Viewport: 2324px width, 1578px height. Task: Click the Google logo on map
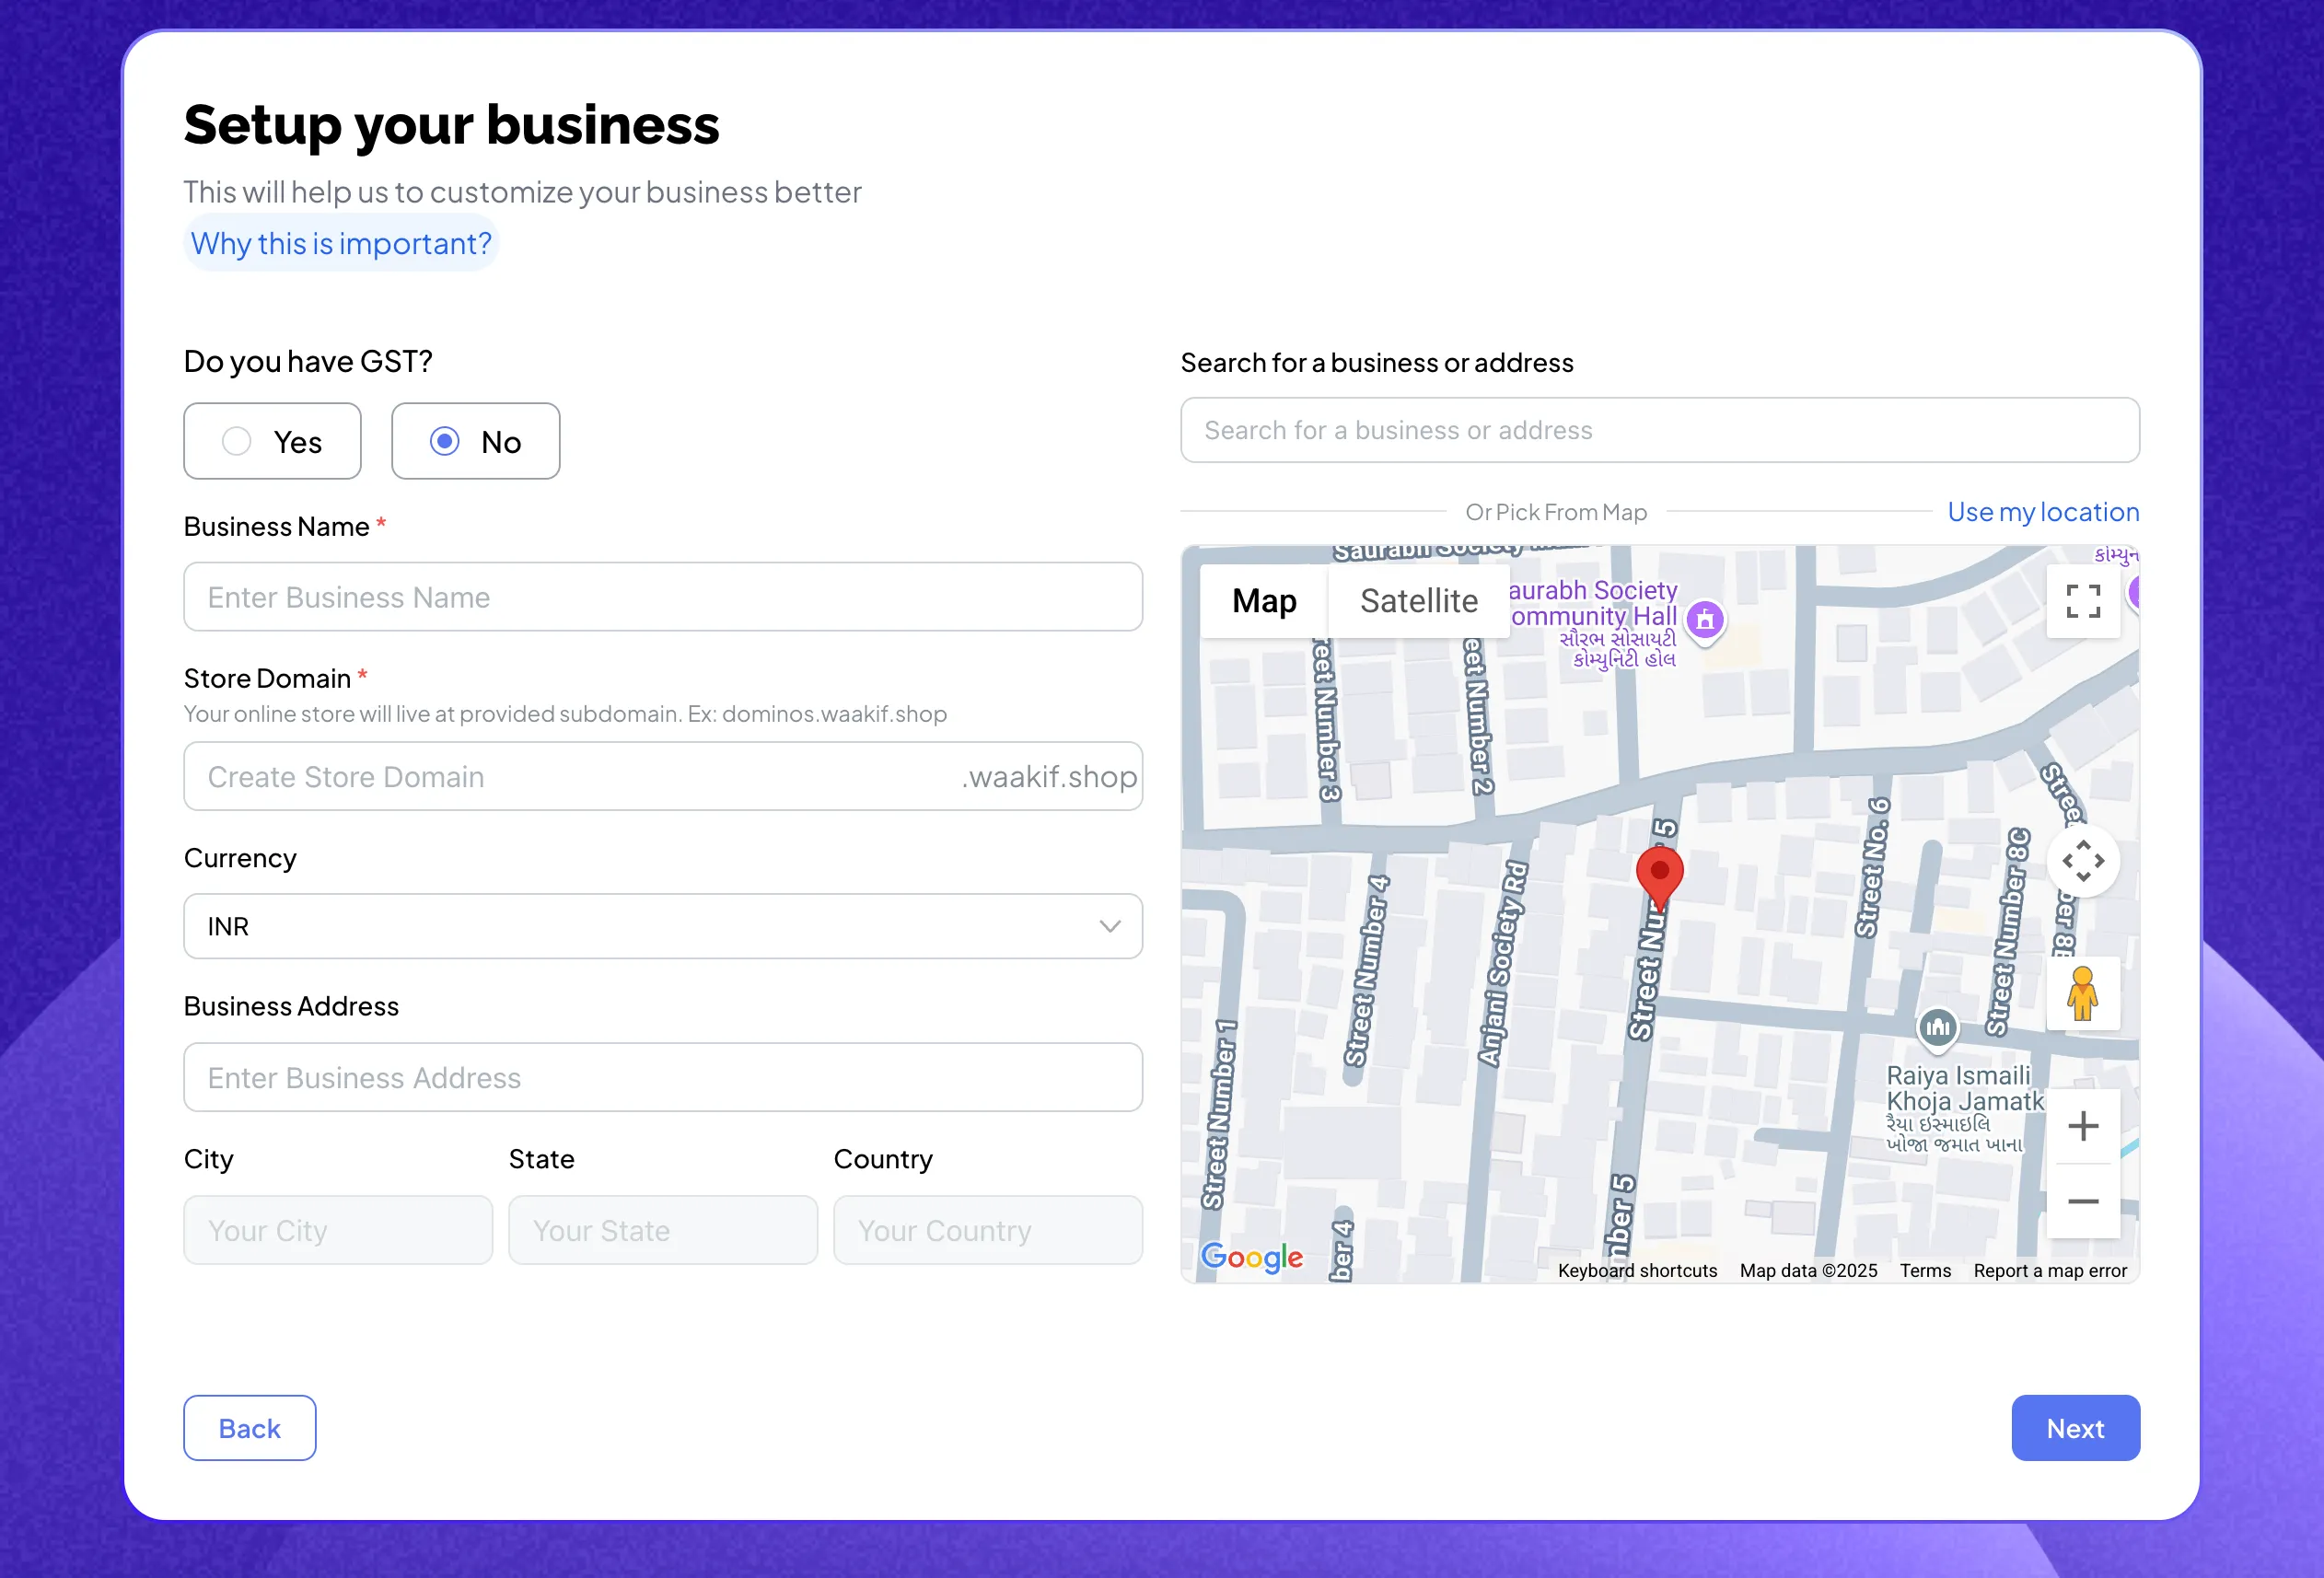(1251, 1257)
